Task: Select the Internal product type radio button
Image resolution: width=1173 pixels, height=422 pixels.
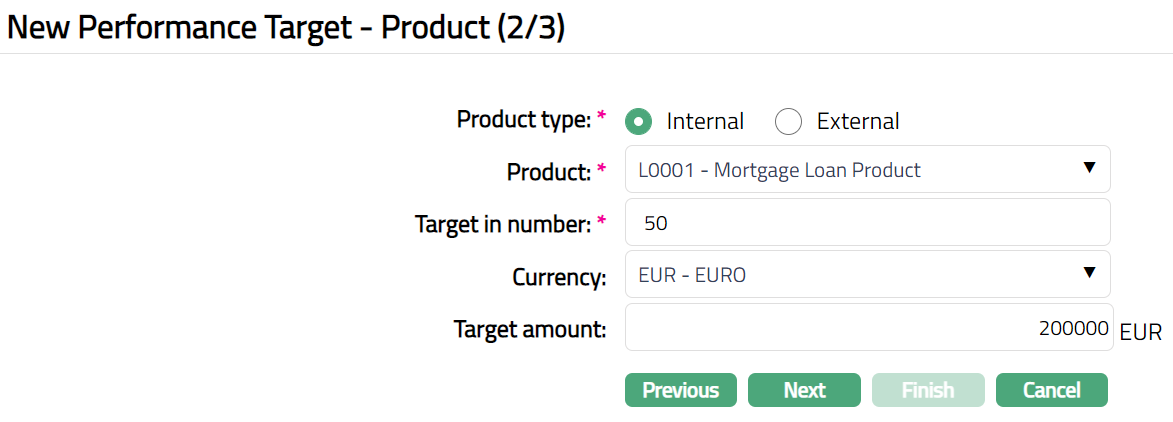Action: pyautogui.click(x=639, y=121)
